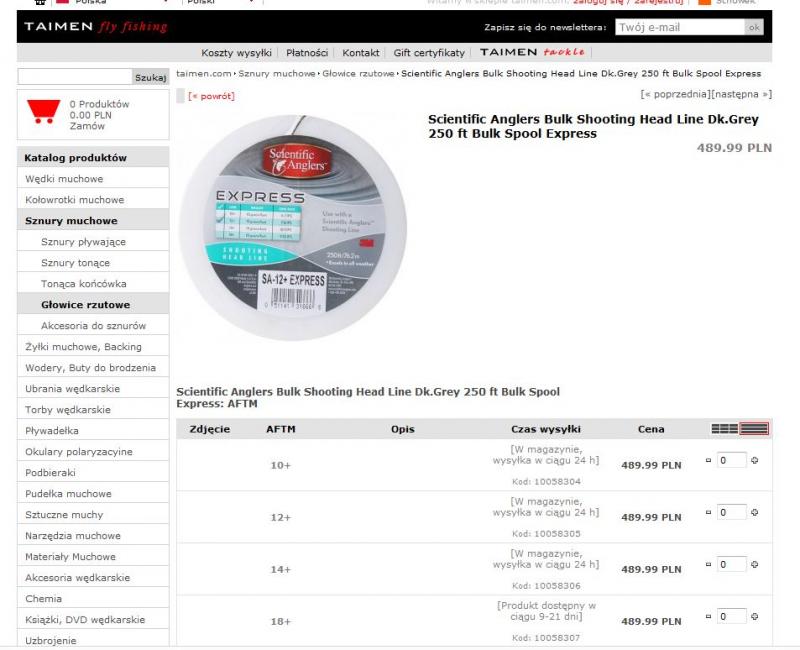
Task: Click the TAIMEN fly fishing logo
Action: (96, 27)
